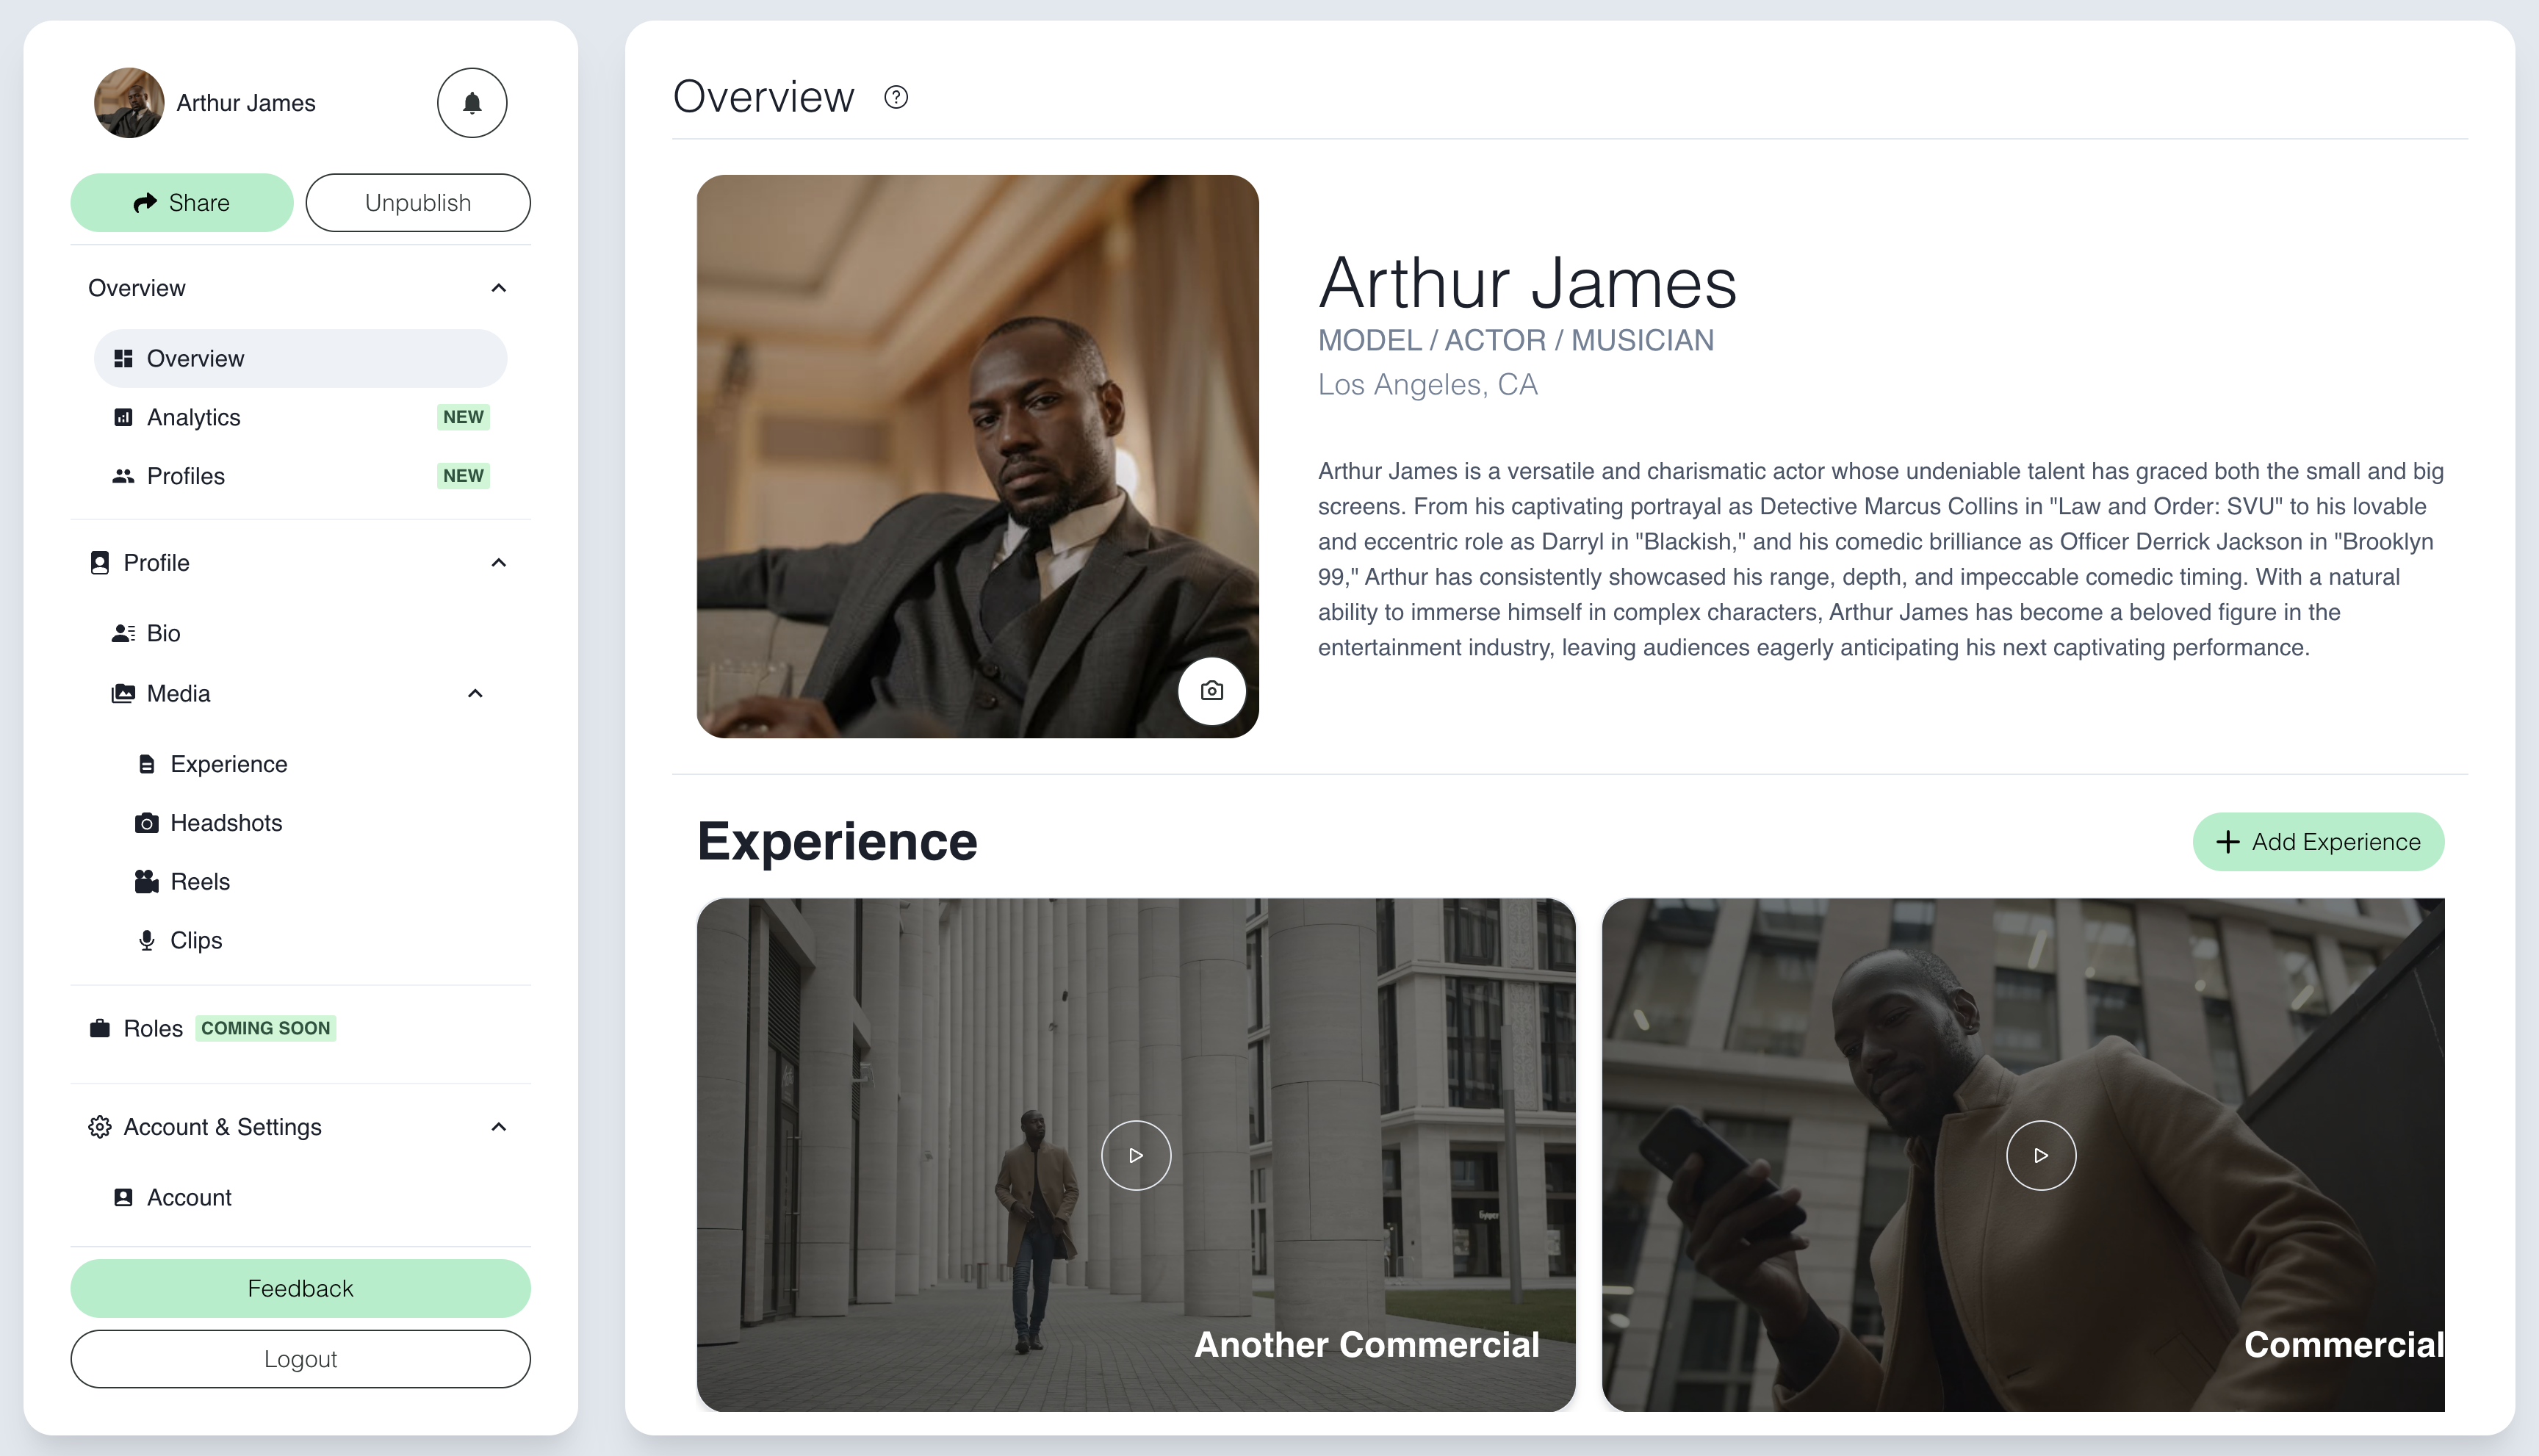2539x1456 pixels.
Task: Open audio Clips from the sidebar
Action: [x=196, y=941]
